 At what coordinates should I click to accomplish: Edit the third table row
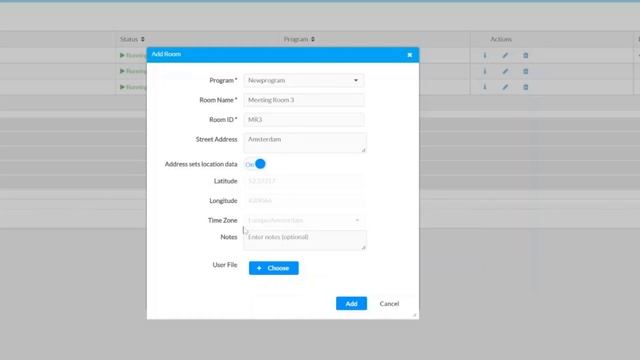[505, 87]
